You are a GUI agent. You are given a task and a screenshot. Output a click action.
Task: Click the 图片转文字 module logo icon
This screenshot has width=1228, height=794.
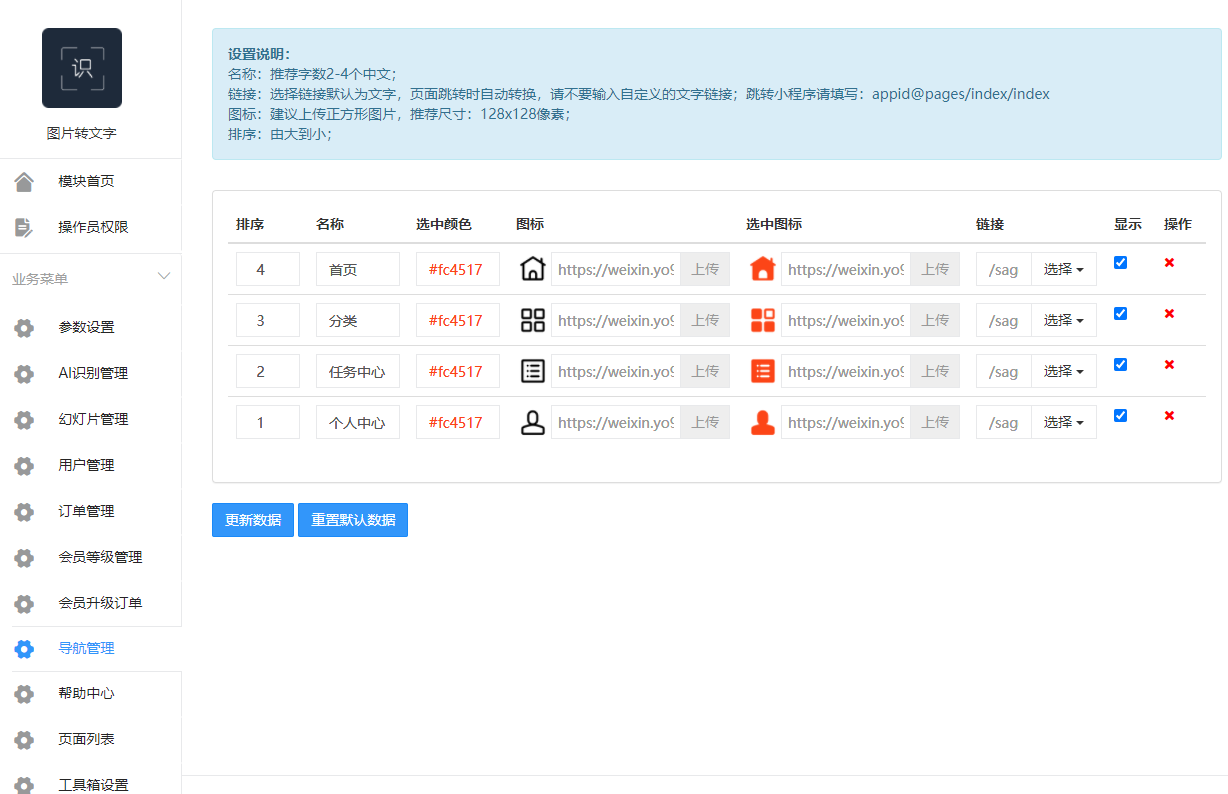pyautogui.click(x=82, y=68)
